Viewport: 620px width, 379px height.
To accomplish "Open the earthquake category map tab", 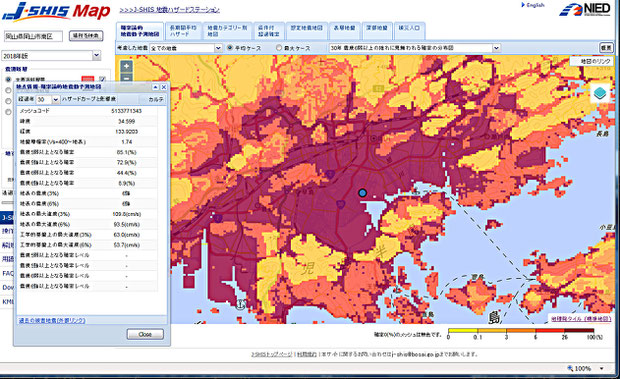I will 227,31.
